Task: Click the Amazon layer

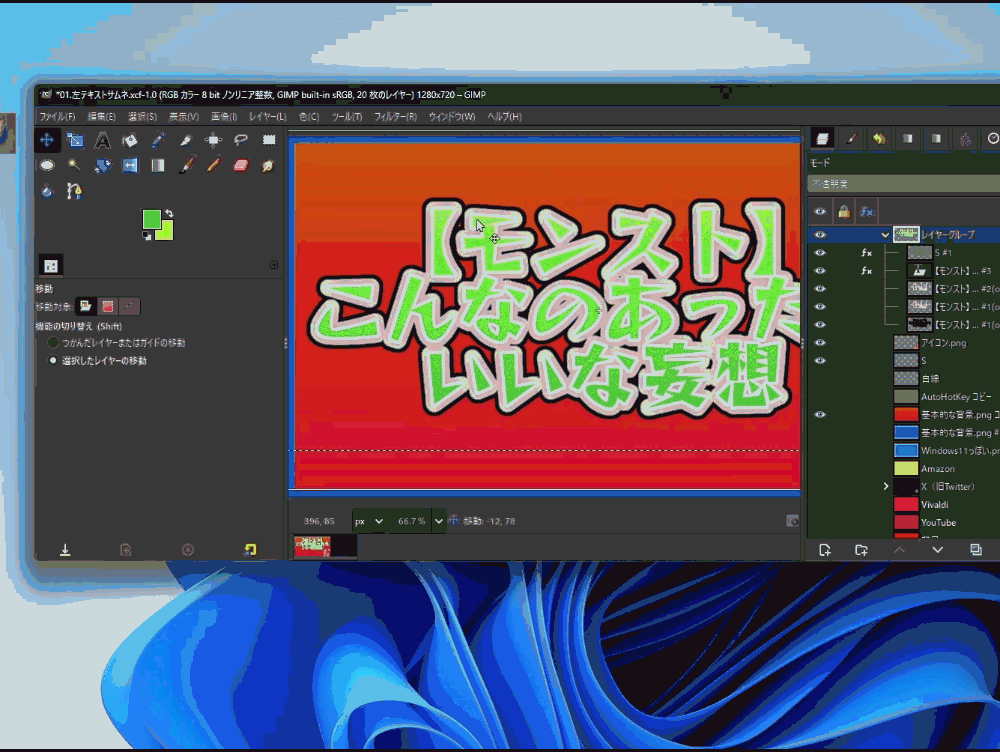Action: tap(938, 468)
